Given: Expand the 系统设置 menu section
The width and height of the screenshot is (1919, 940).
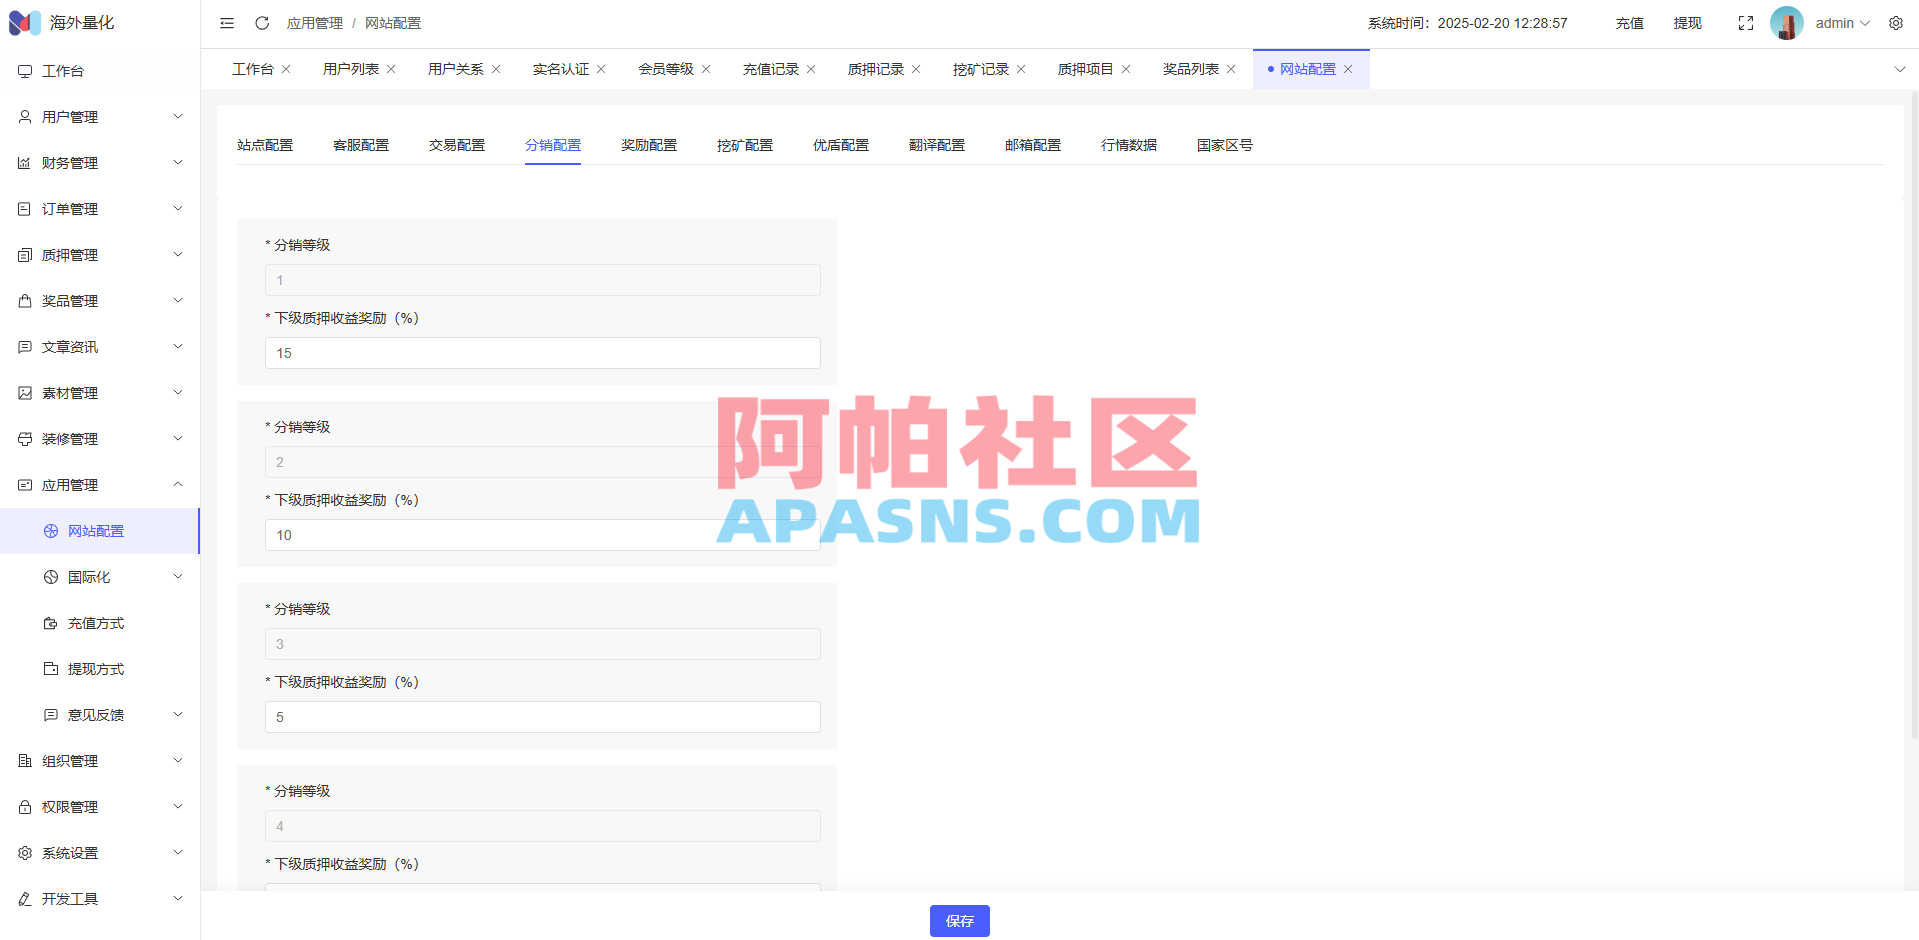Looking at the screenshot, I should tap(70, 852).
